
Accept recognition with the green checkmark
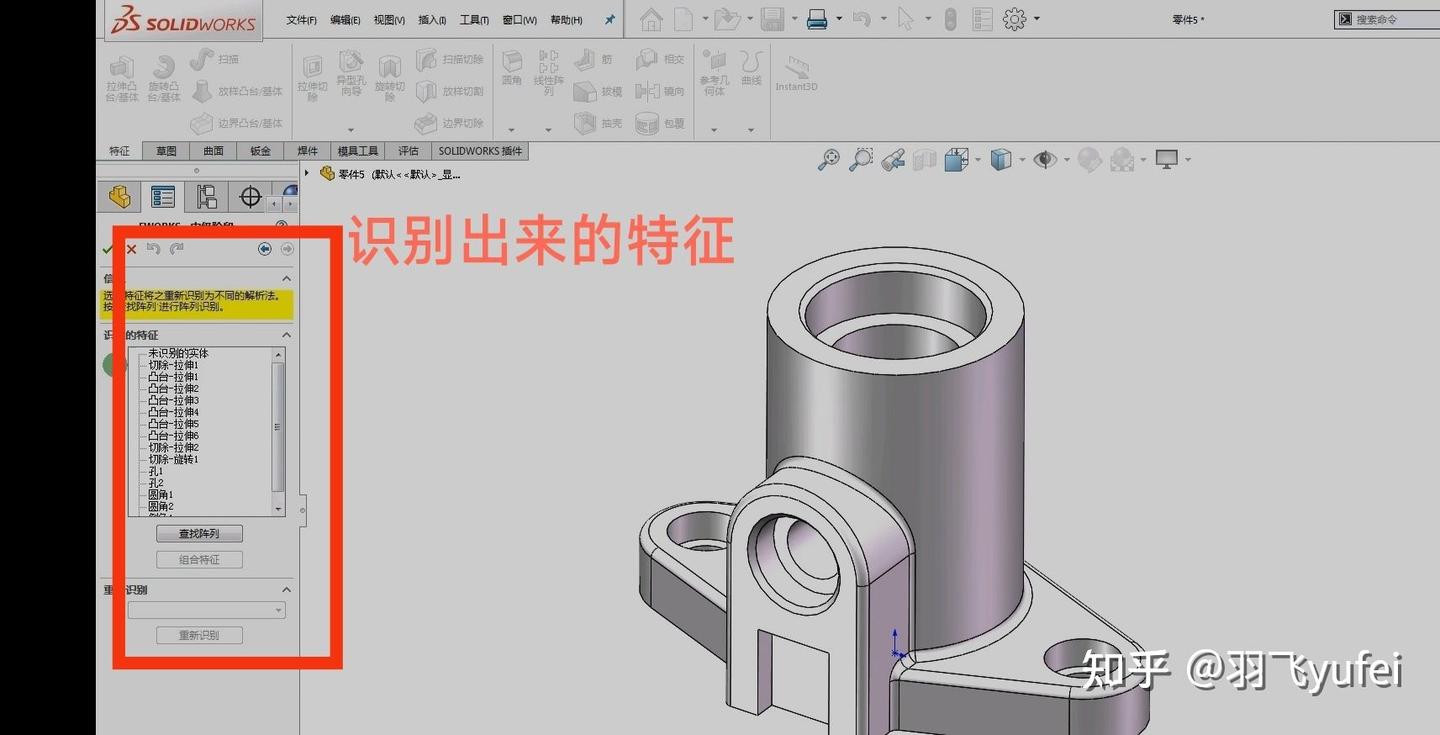(x=109, y=248)
